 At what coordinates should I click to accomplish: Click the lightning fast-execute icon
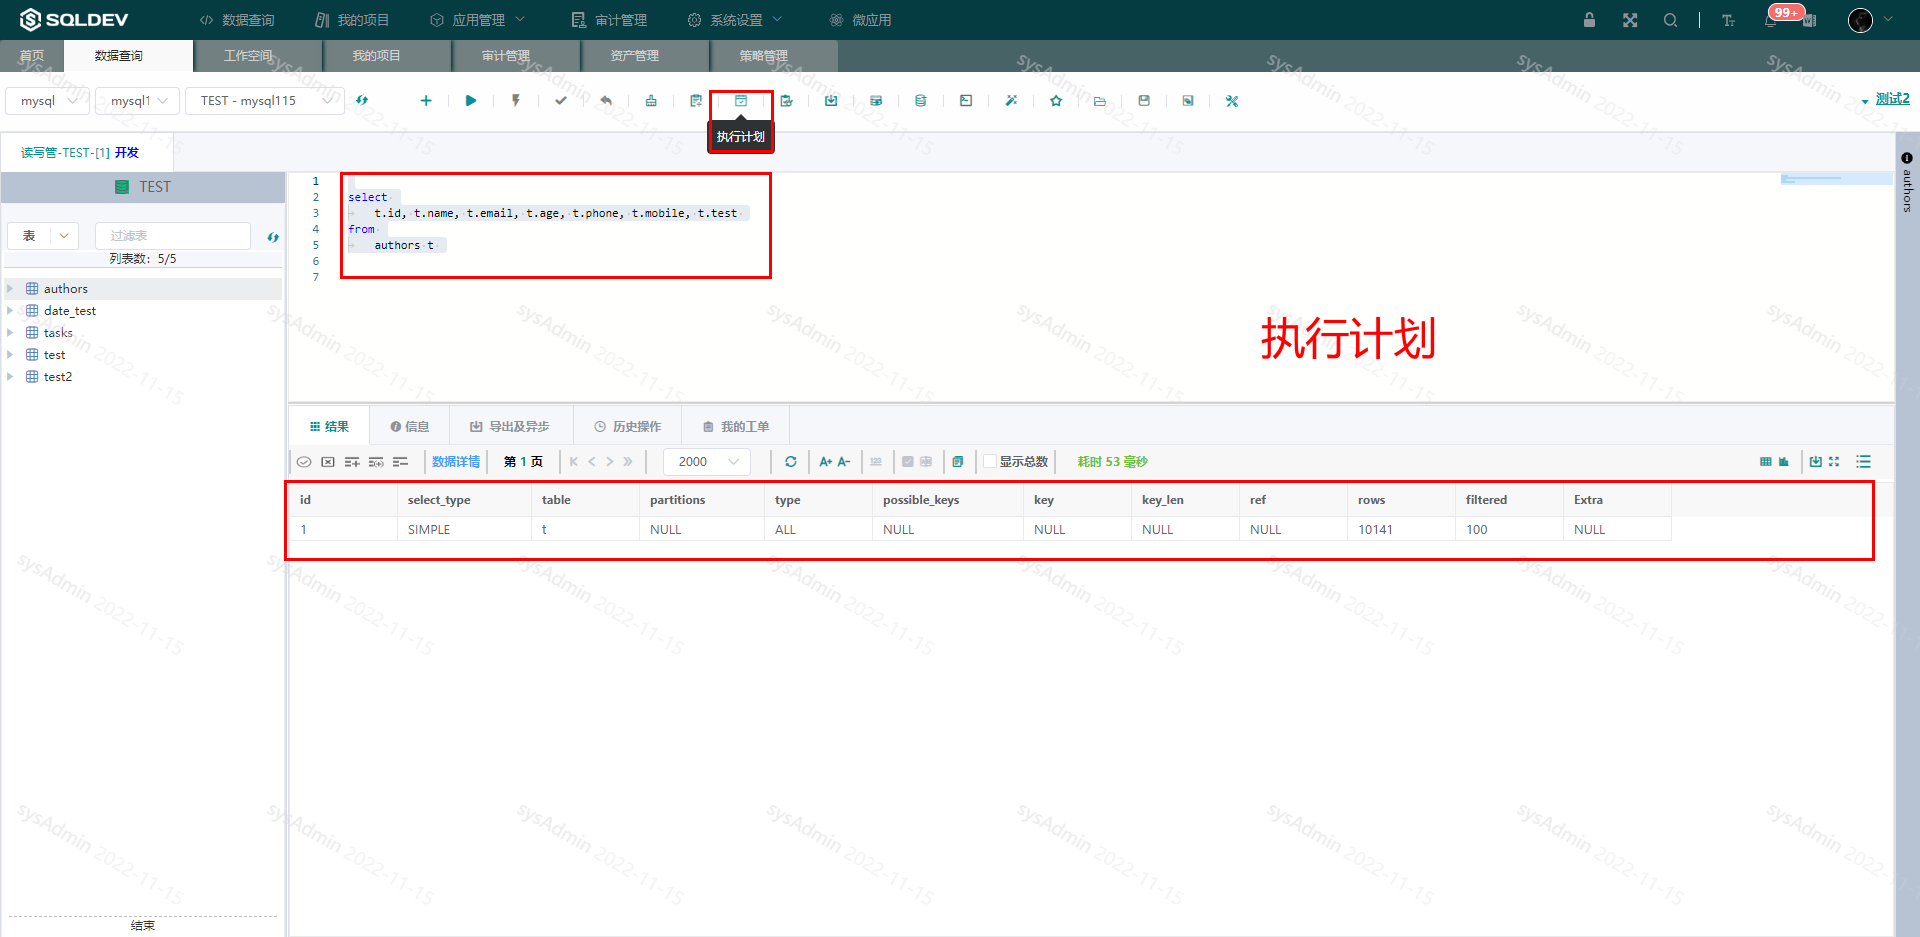[516, 101]
